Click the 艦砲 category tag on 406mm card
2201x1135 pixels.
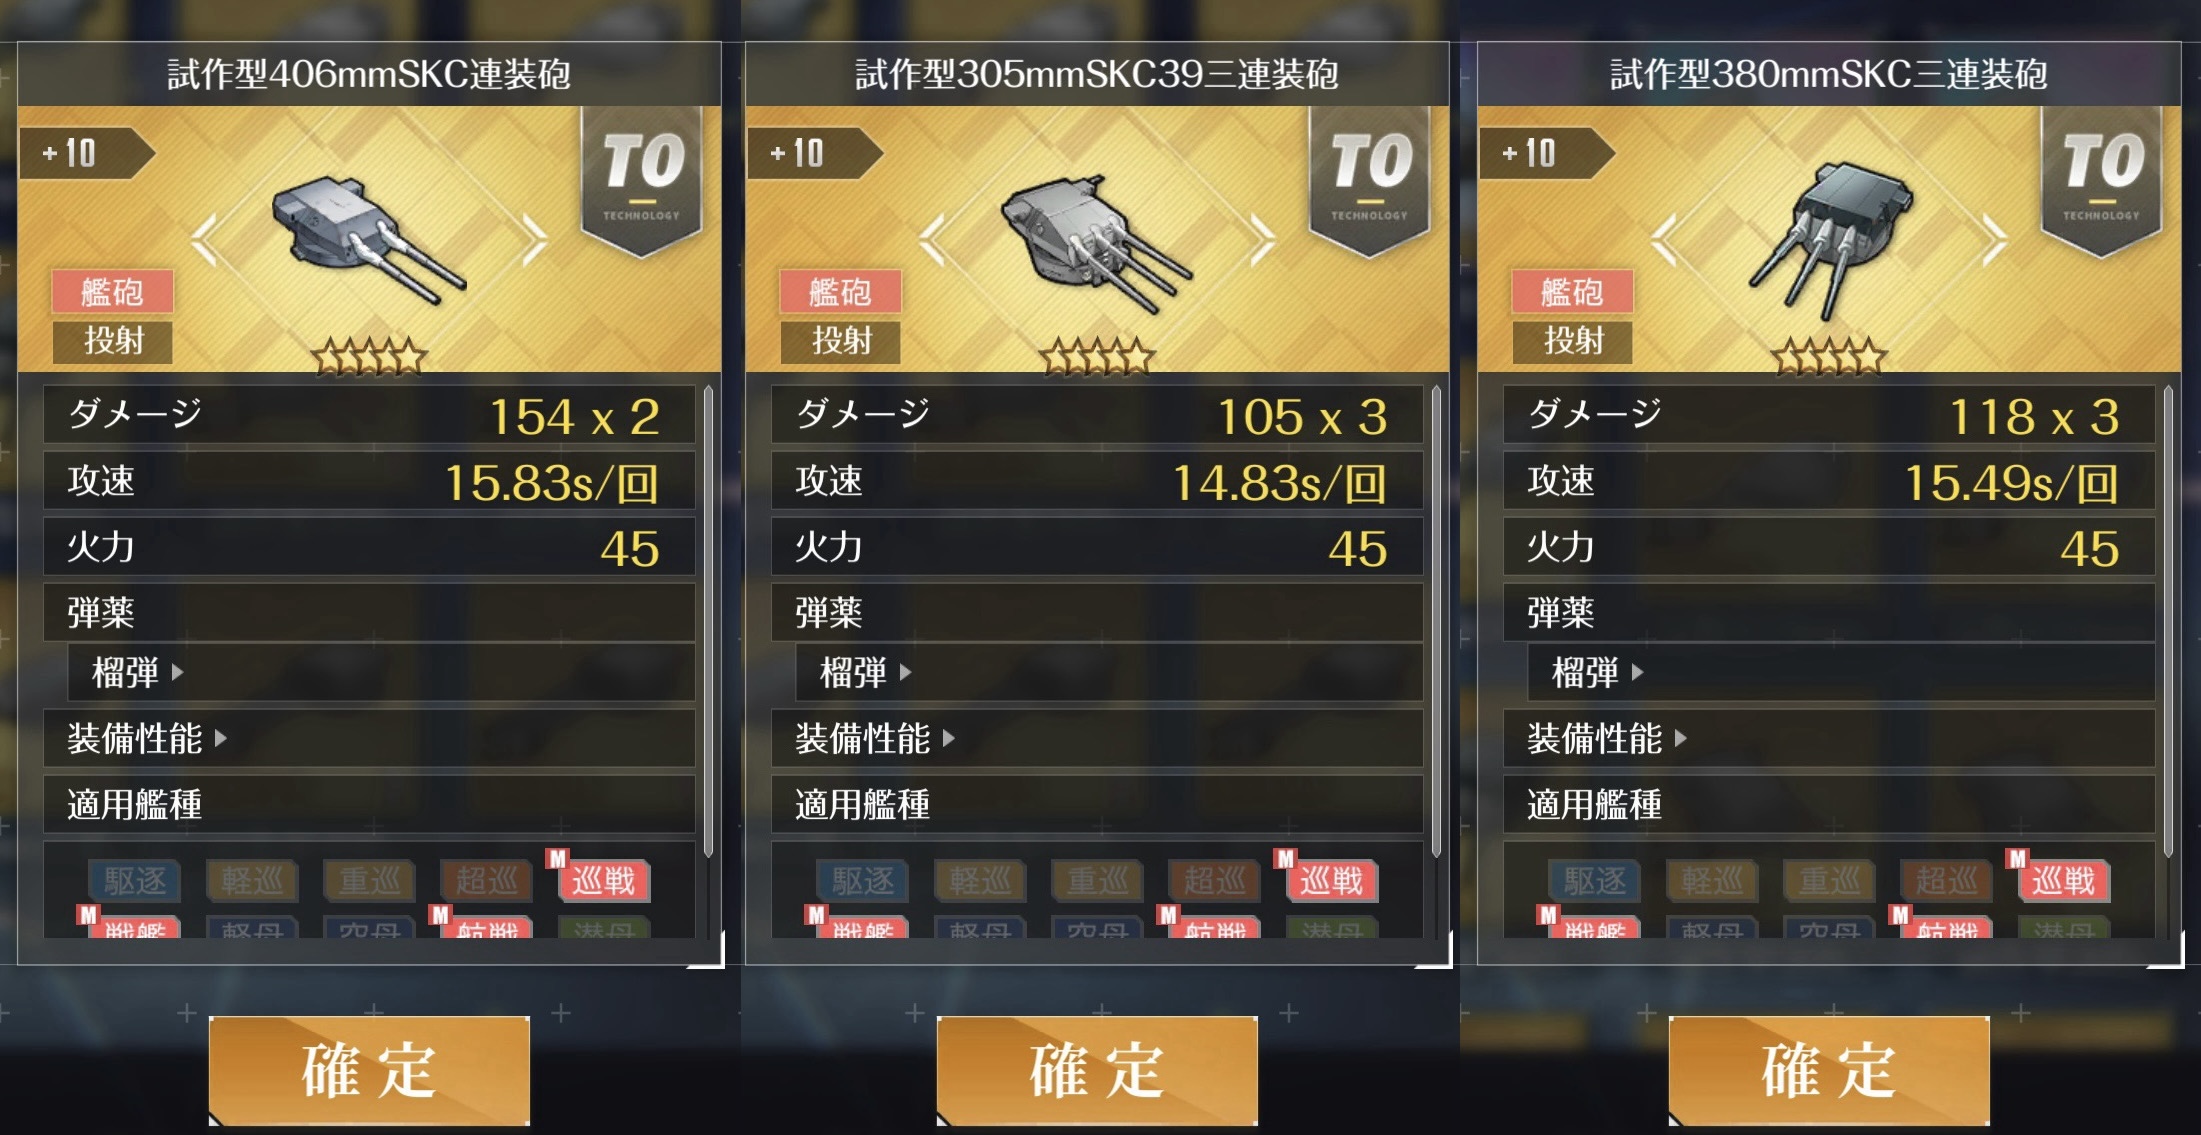112,292
